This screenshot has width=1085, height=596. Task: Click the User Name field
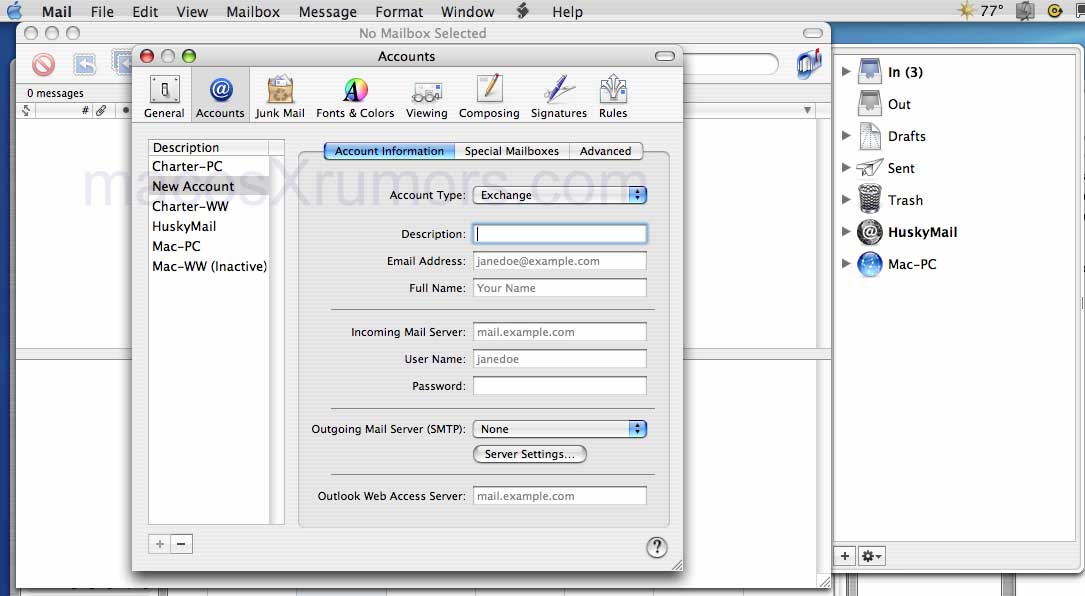tap(560, 359)
